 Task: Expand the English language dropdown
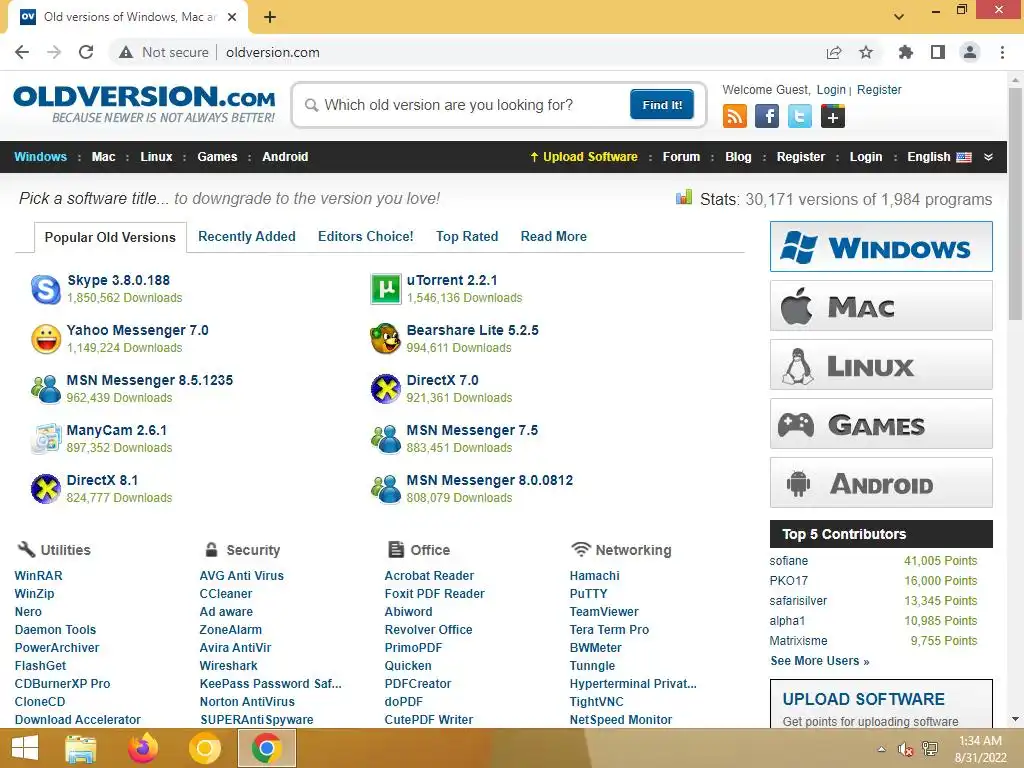988,157
